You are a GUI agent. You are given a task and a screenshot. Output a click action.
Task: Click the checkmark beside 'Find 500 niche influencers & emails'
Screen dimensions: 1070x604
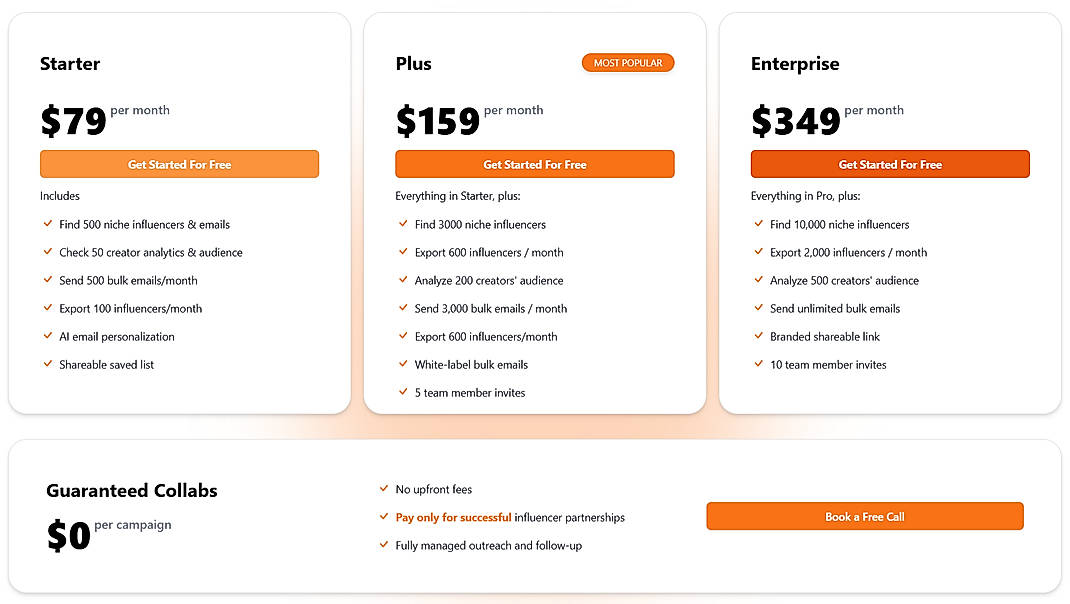(x=48, y=225)
